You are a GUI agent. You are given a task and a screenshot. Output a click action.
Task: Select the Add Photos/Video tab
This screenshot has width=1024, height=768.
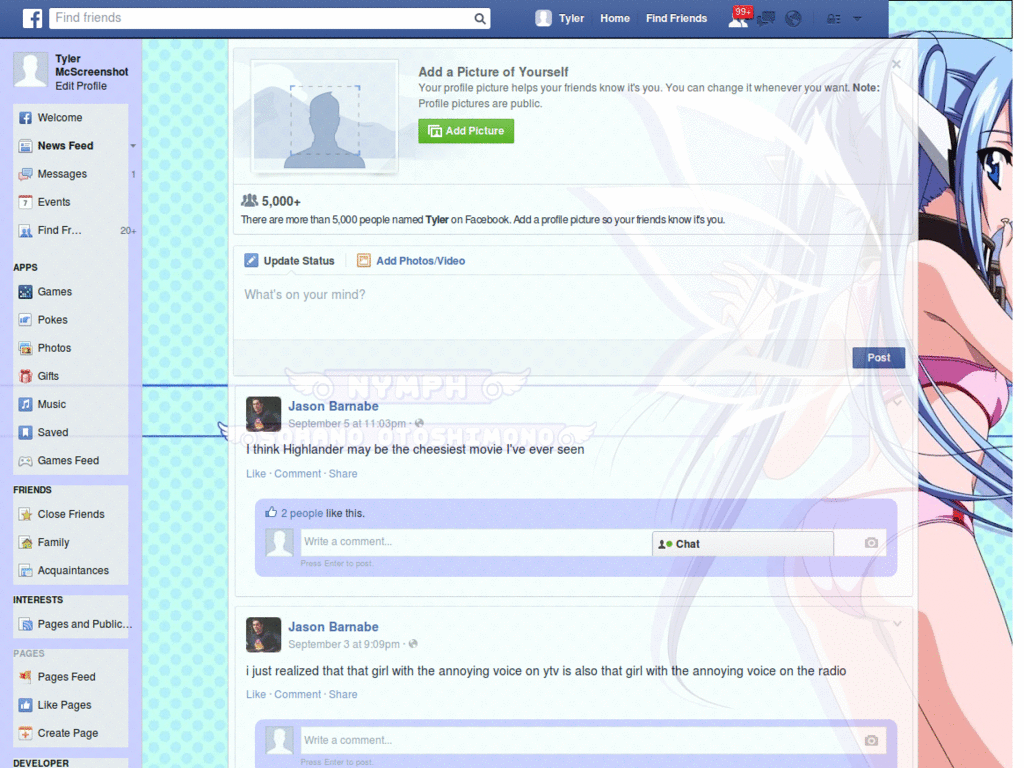[x=411, y=261]
